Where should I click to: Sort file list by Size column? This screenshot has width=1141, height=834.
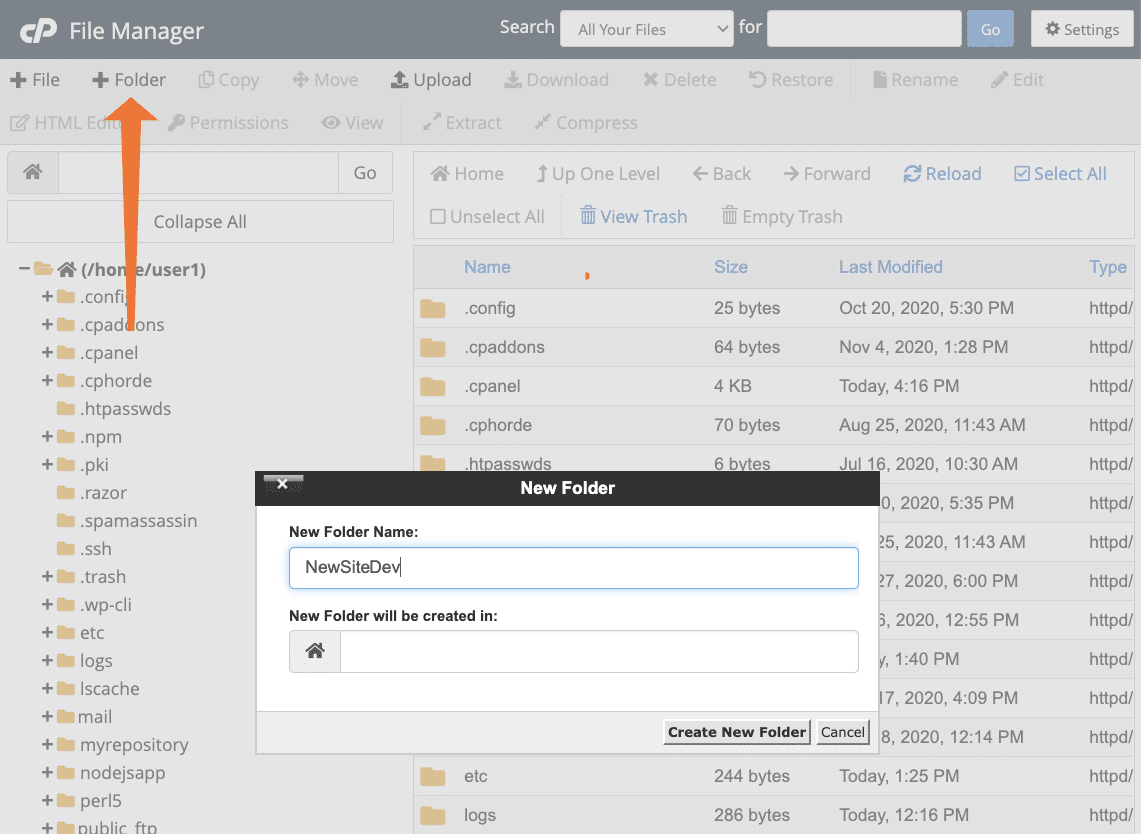pyautogui.click(x=730, y=267)
